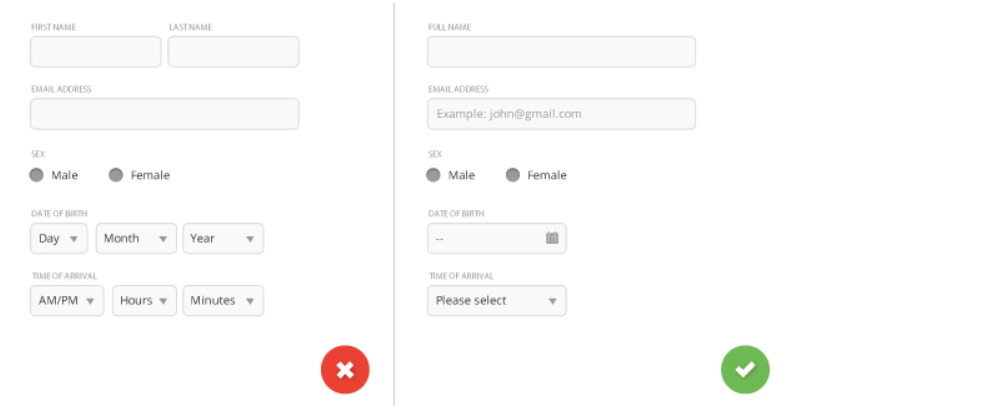
Task: Expand the AM/PM dropdown
Action: (67, 301)
